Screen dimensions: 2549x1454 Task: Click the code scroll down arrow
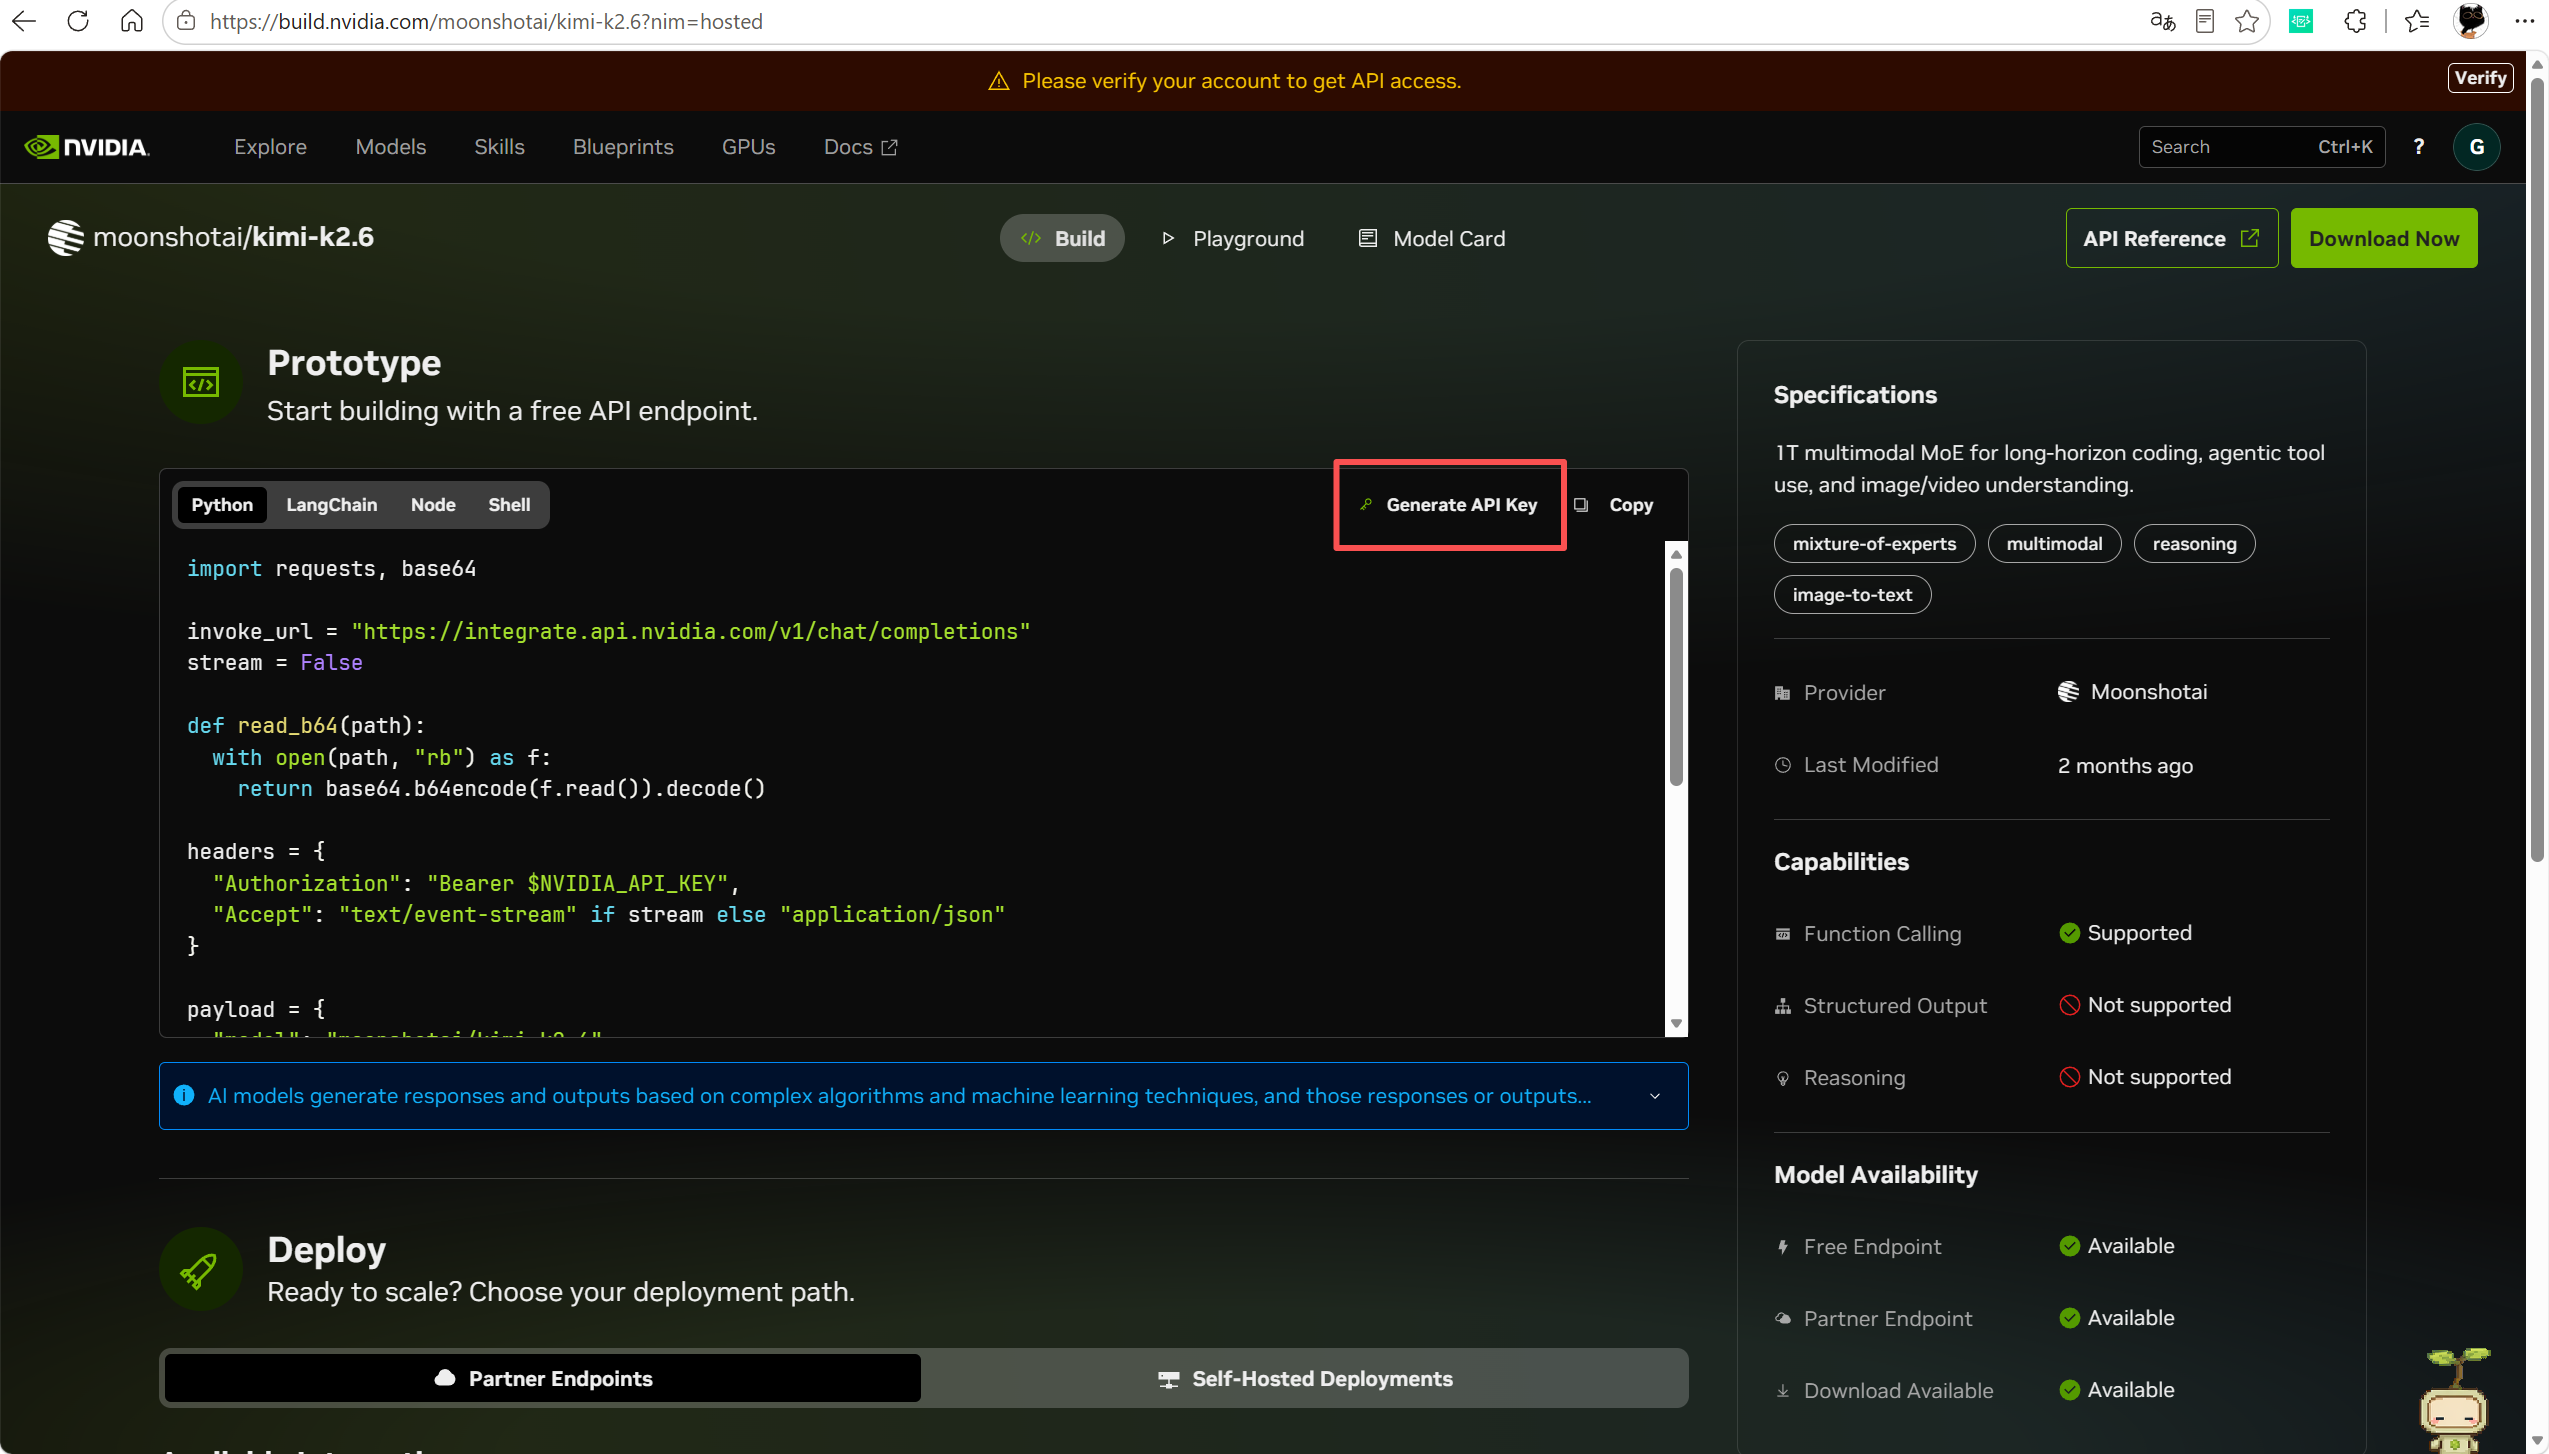(1677, 1024)
